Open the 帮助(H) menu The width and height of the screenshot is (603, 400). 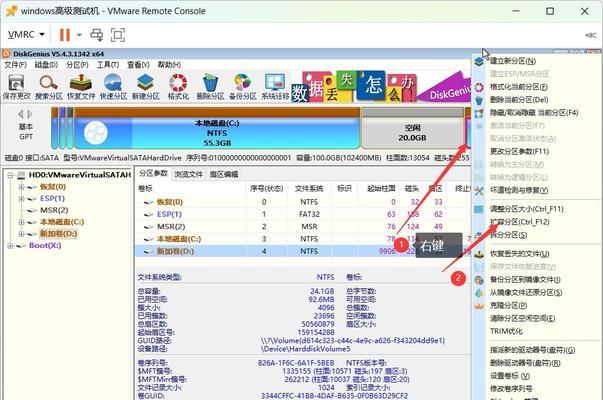pyautogui.click(x=169, y=65)
